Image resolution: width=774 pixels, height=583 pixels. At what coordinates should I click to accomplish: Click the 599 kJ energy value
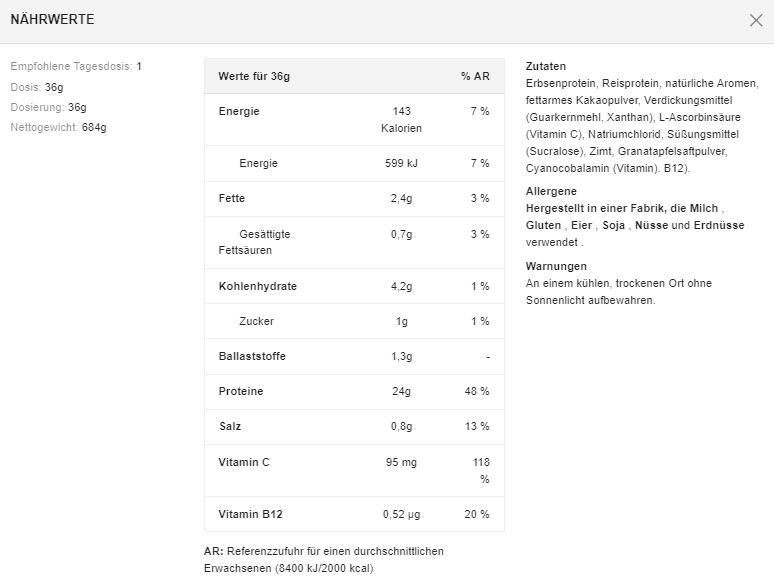[401, 163]
